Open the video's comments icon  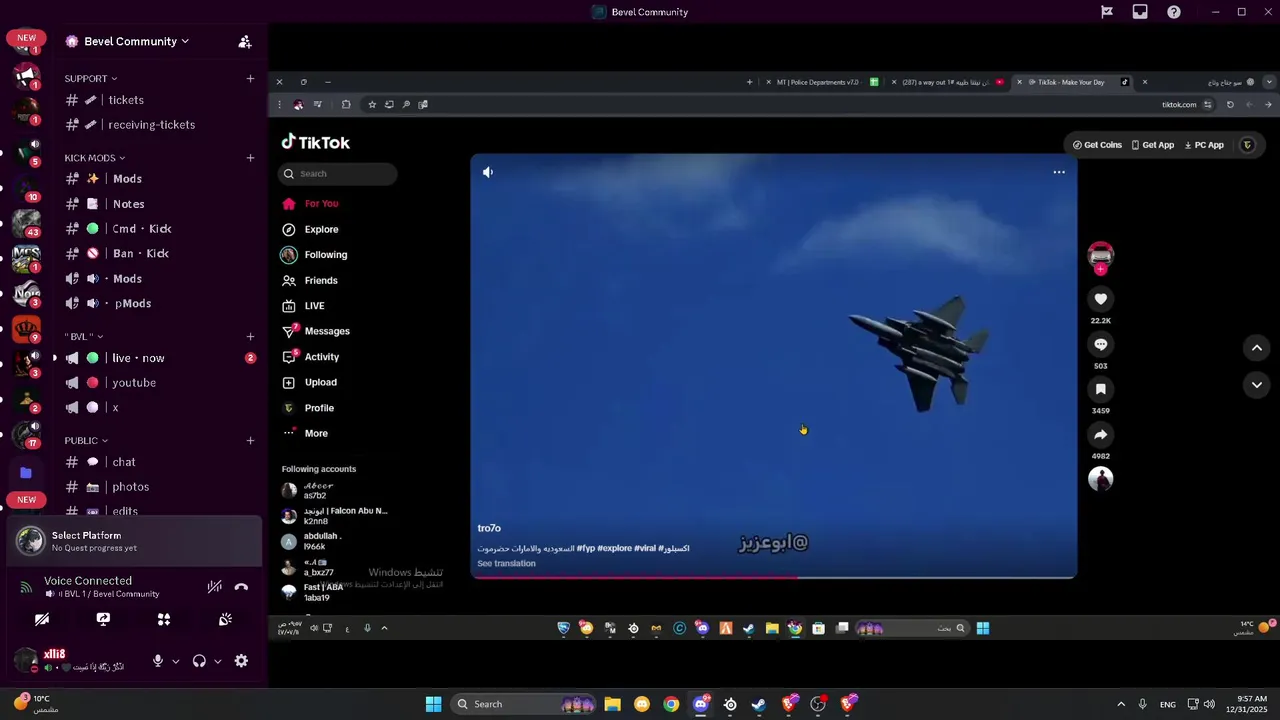click(1101, 344)
